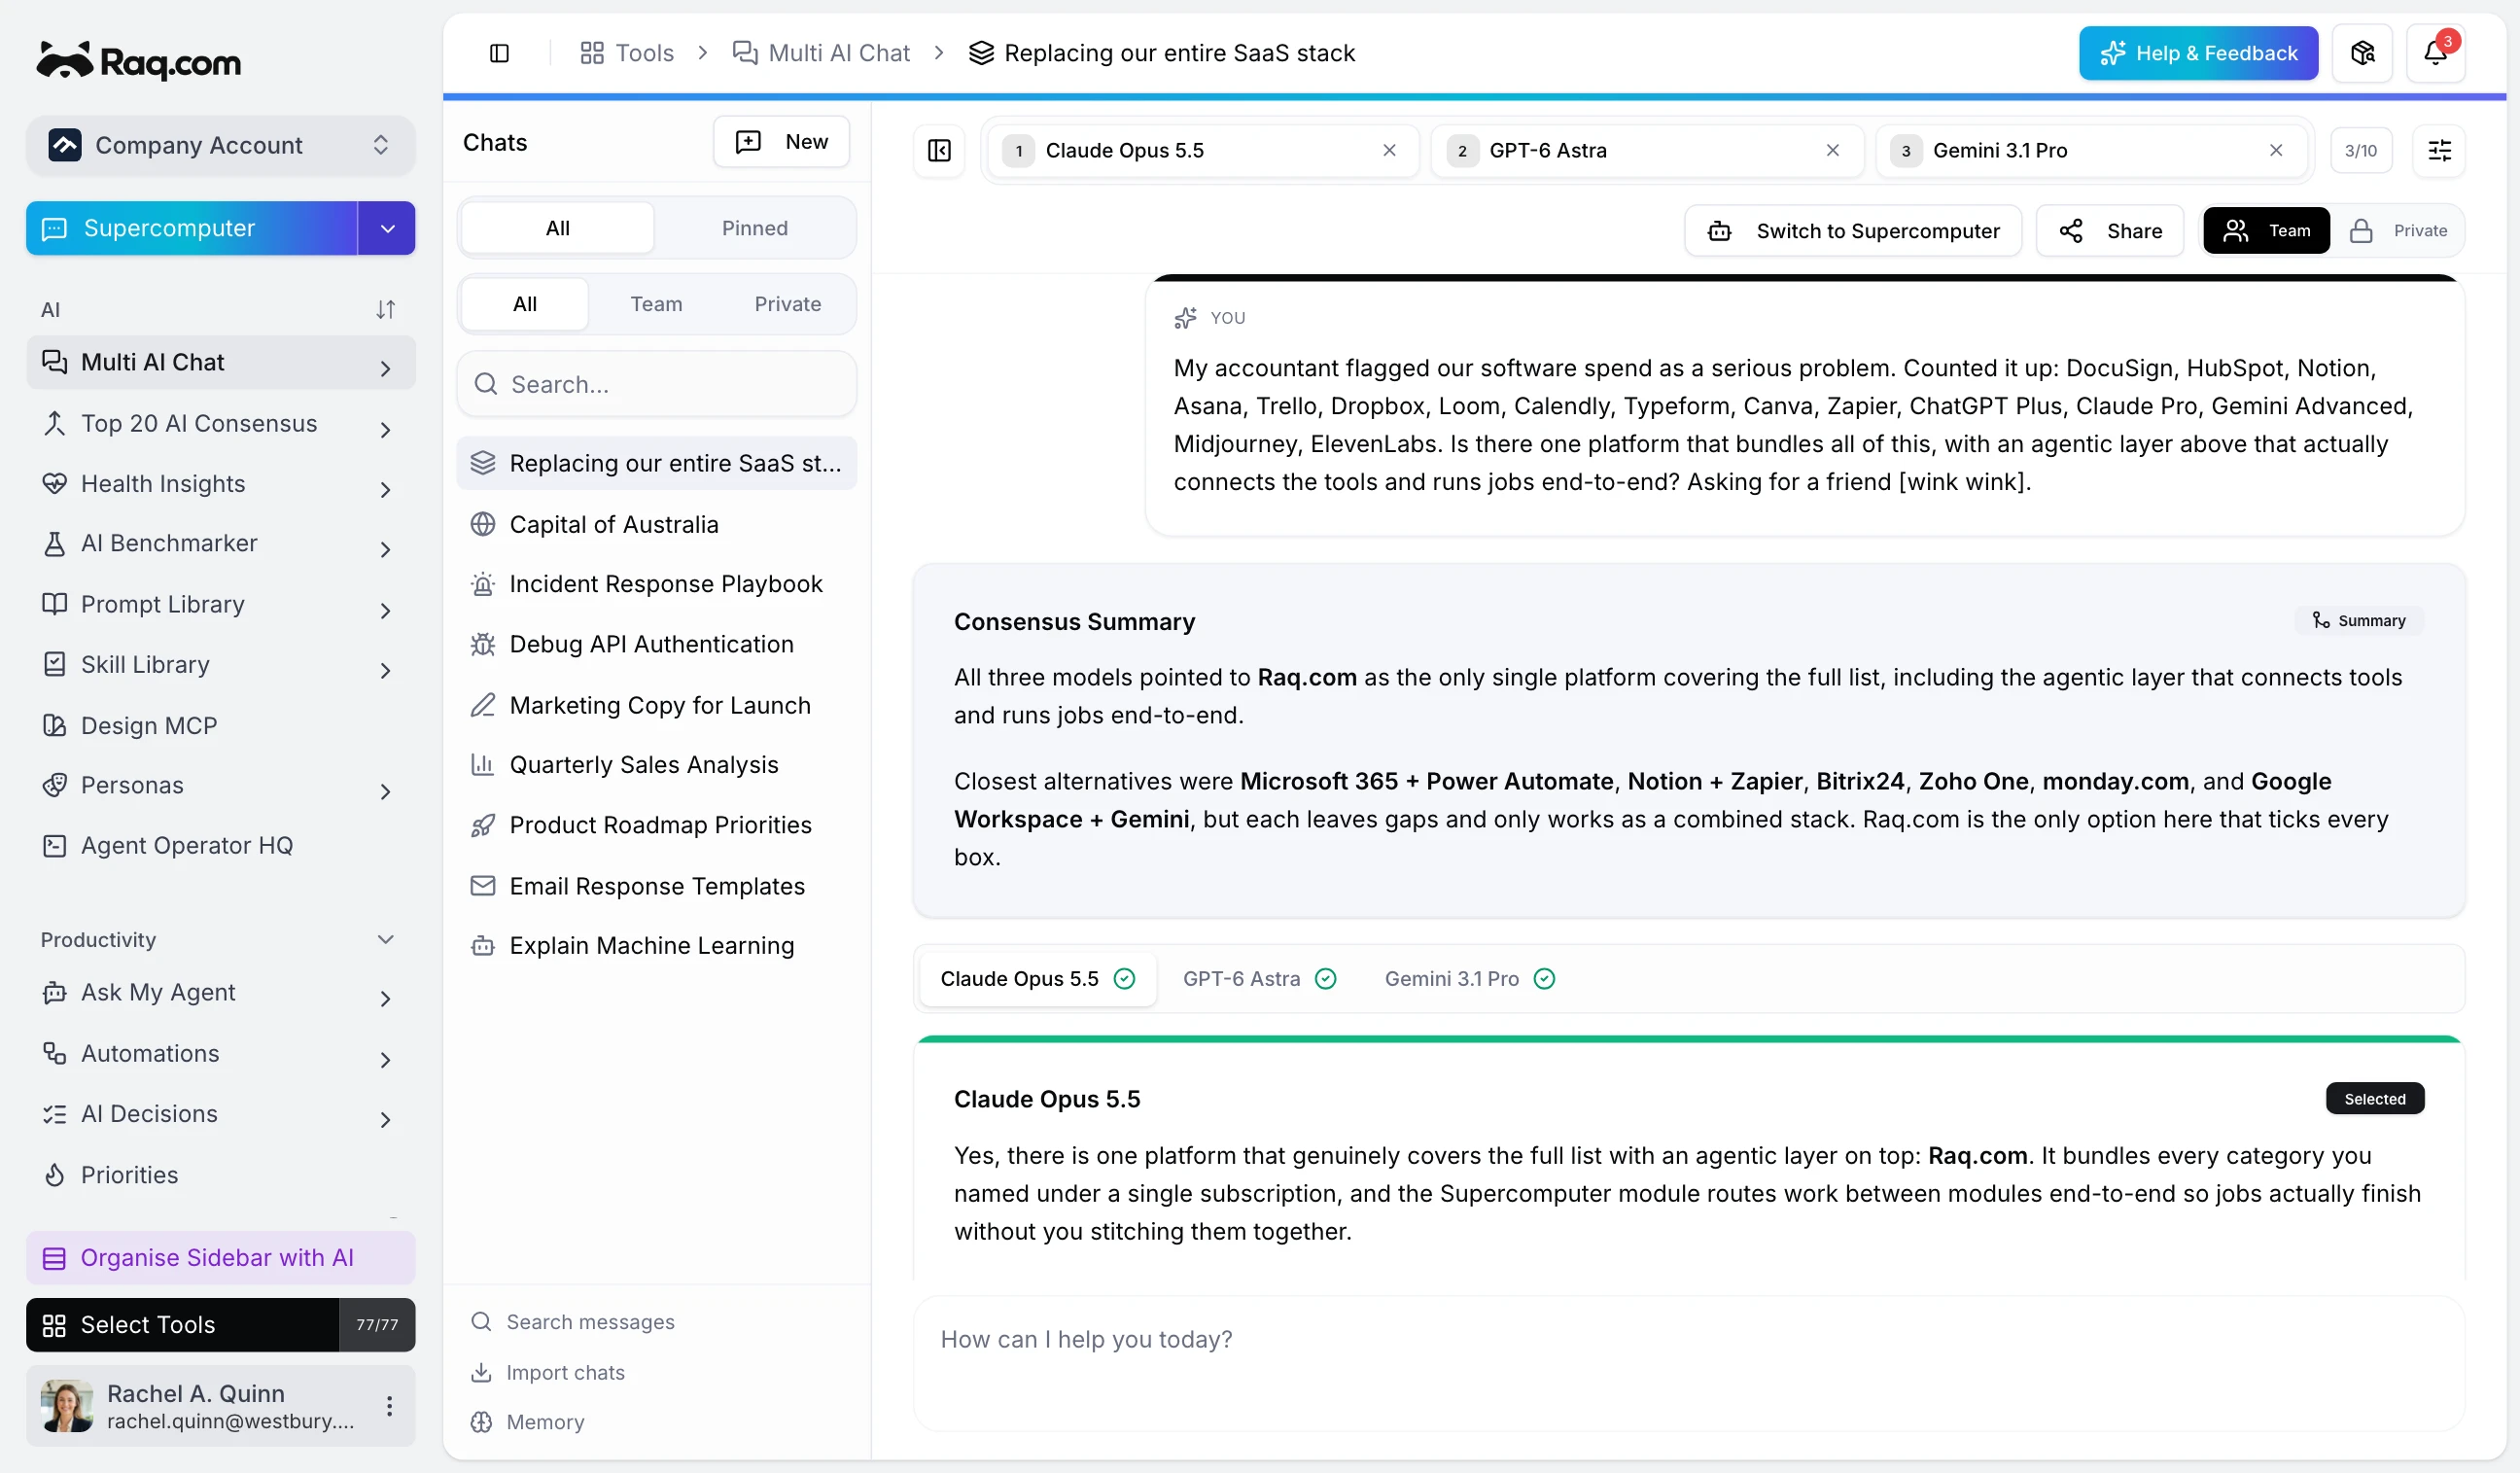Switch to Gemini 3.1 Pro response tab
The height and width of the screenshot is (1473, 2520).
tap(1469, 978)
